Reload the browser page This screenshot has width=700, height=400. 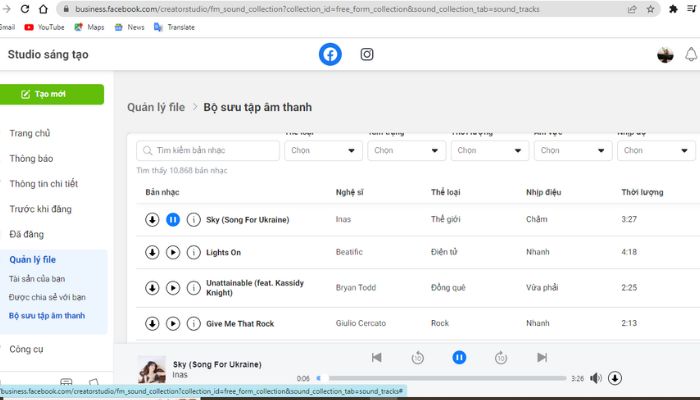[25, 9]
